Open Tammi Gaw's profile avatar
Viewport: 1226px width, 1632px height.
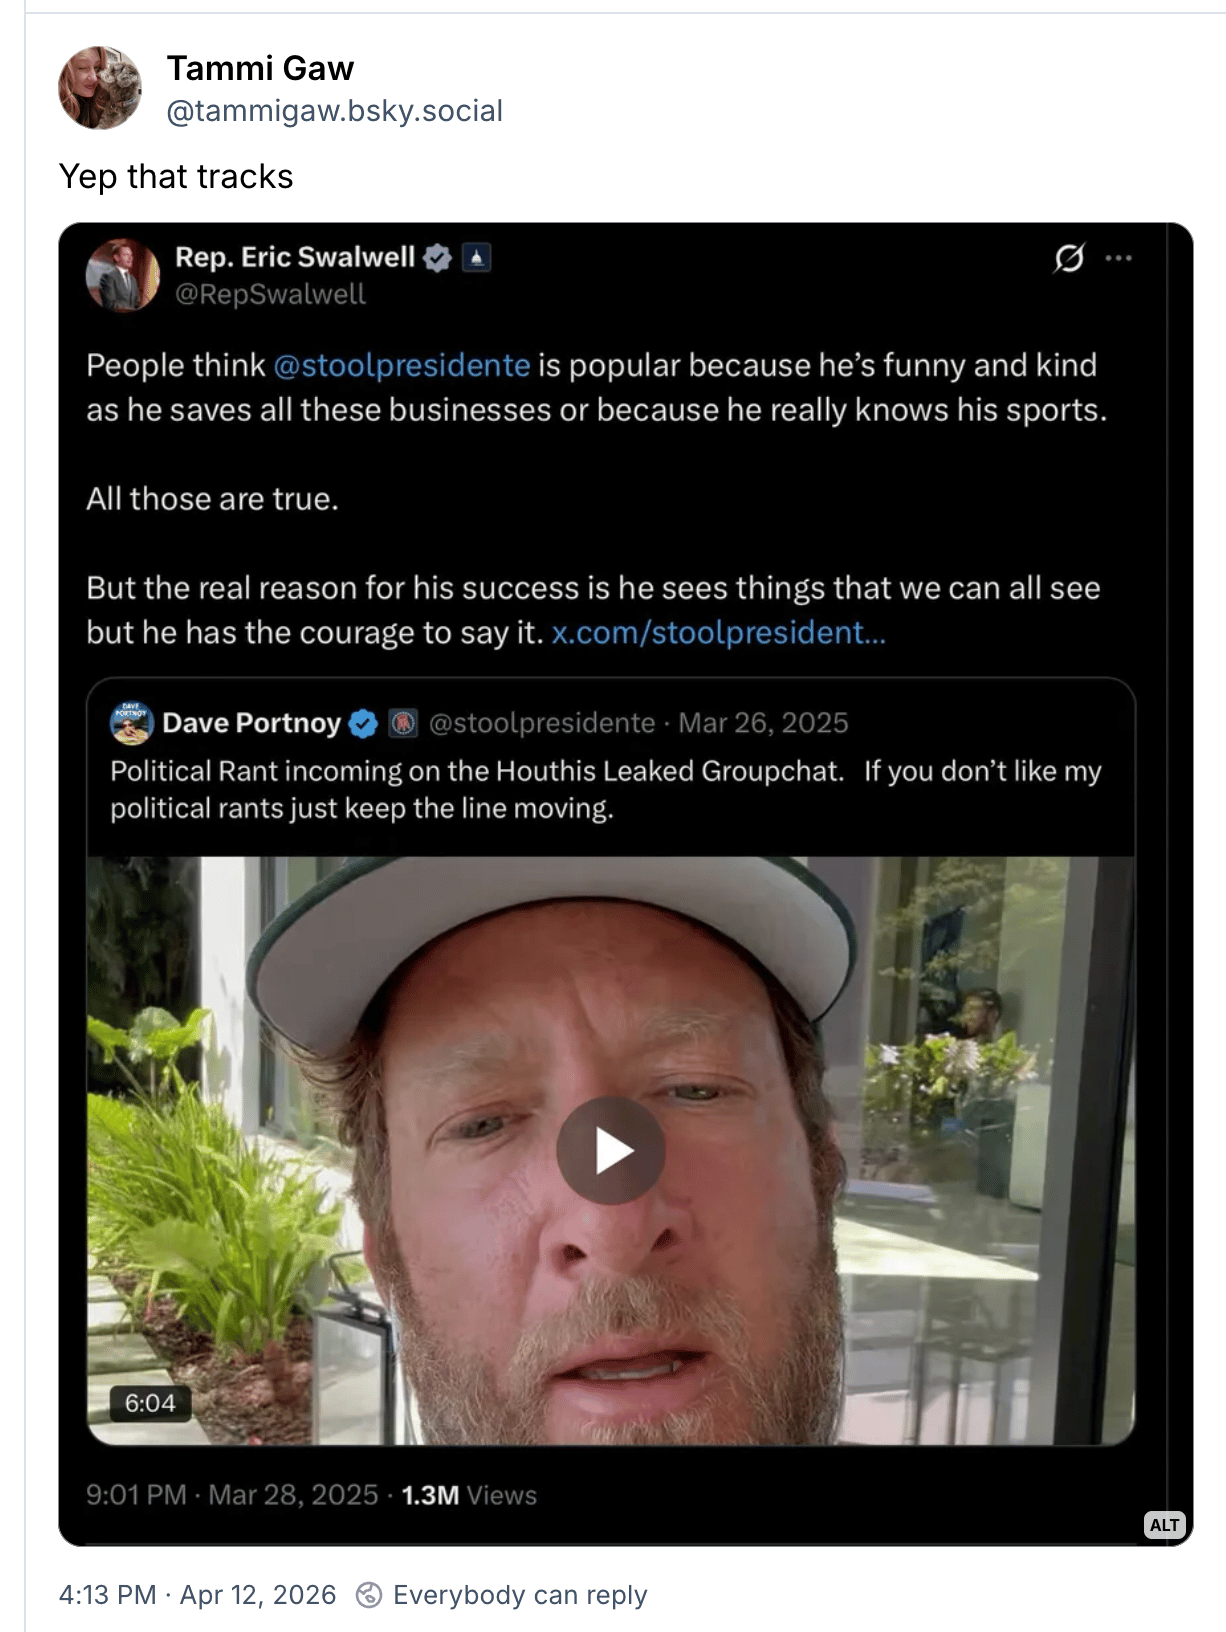tap(100, 88)
